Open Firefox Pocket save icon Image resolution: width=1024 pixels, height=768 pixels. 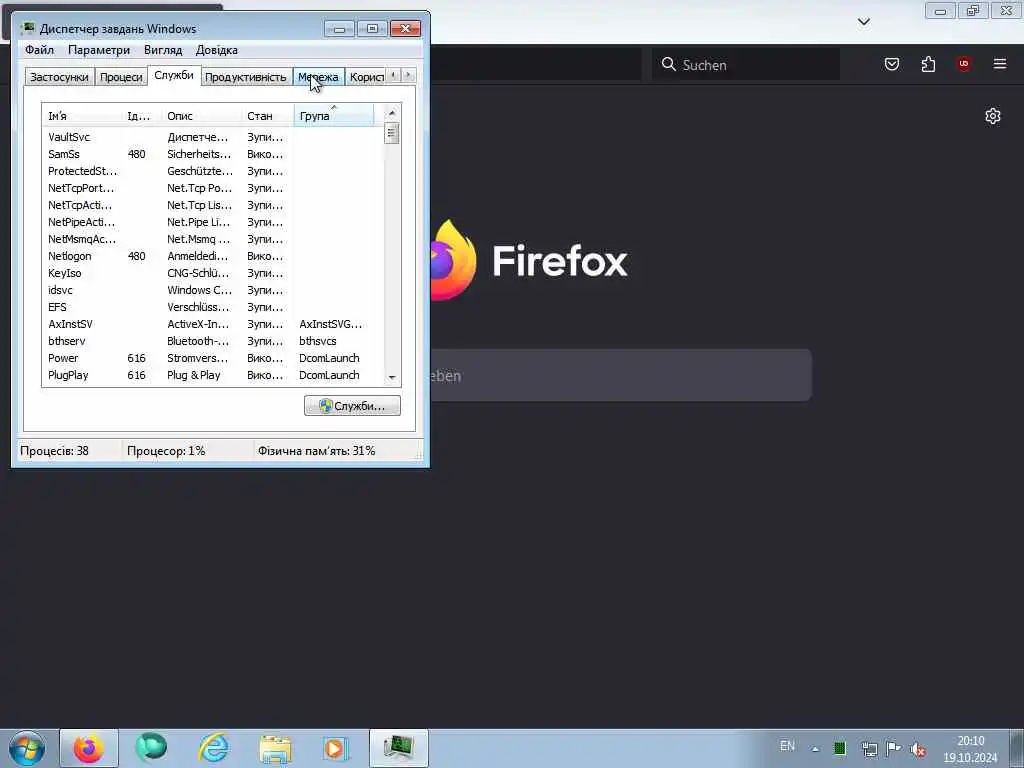pos(891,64)
